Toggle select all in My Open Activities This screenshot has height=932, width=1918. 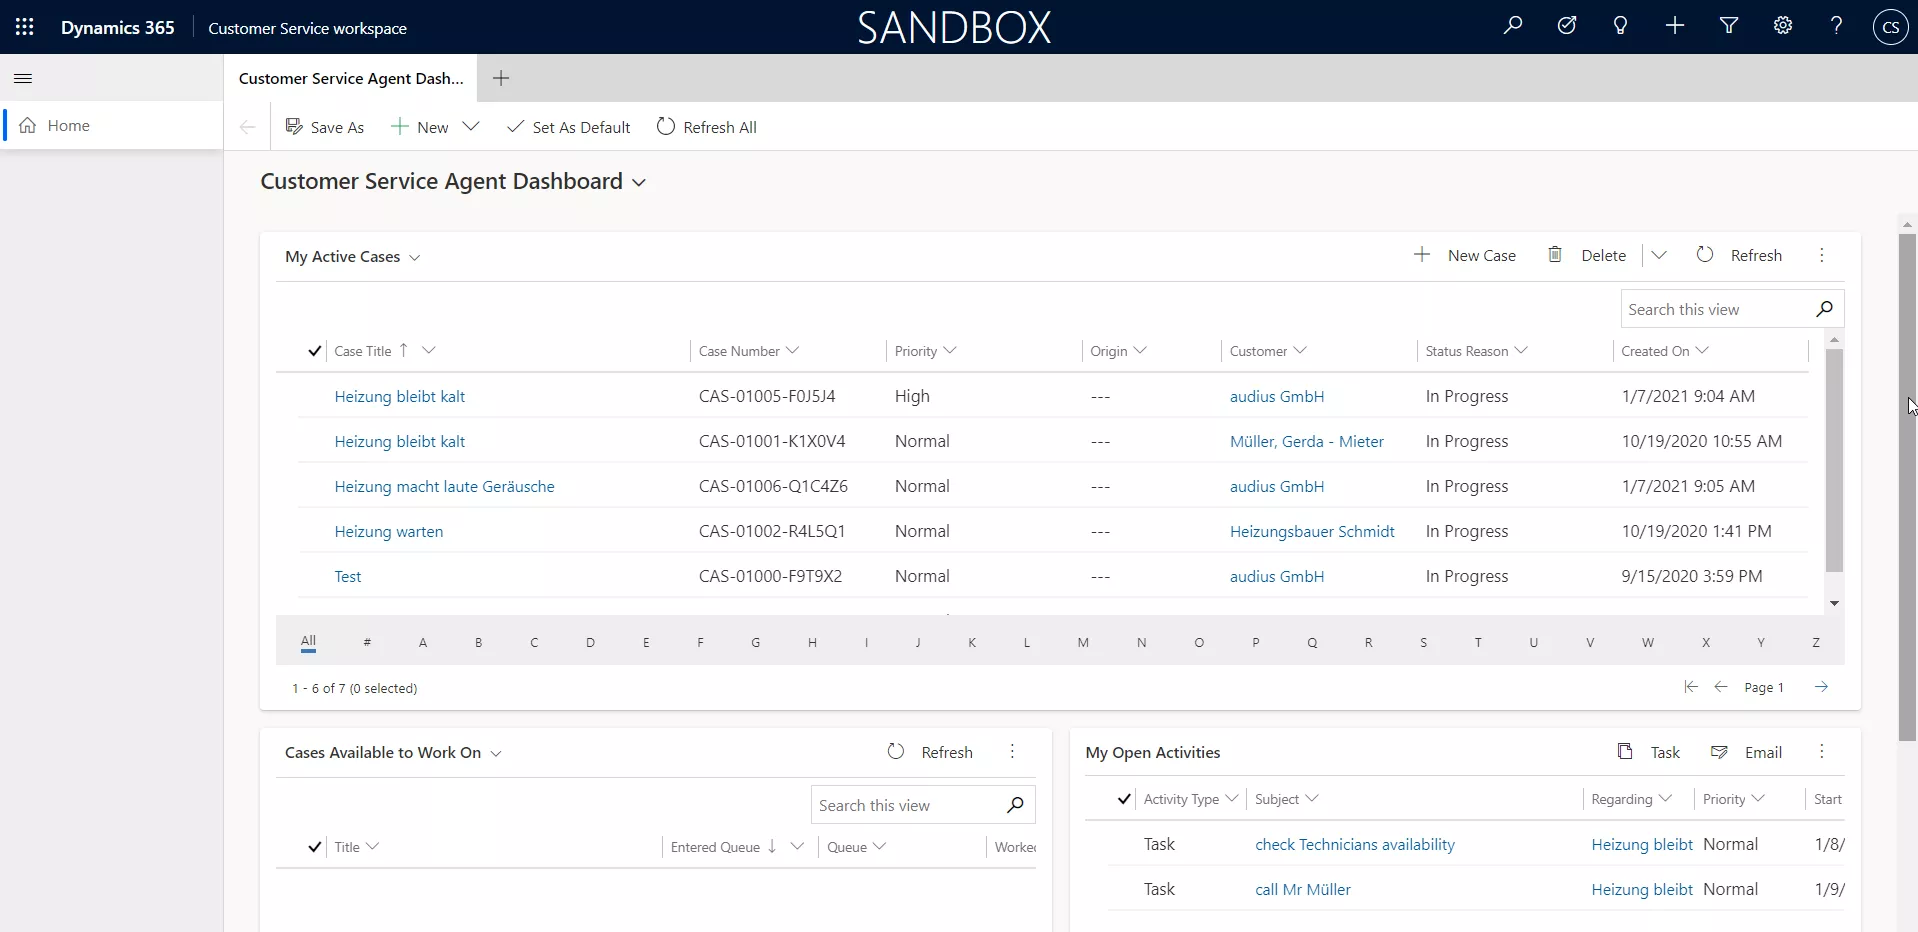click(1124, 799)
